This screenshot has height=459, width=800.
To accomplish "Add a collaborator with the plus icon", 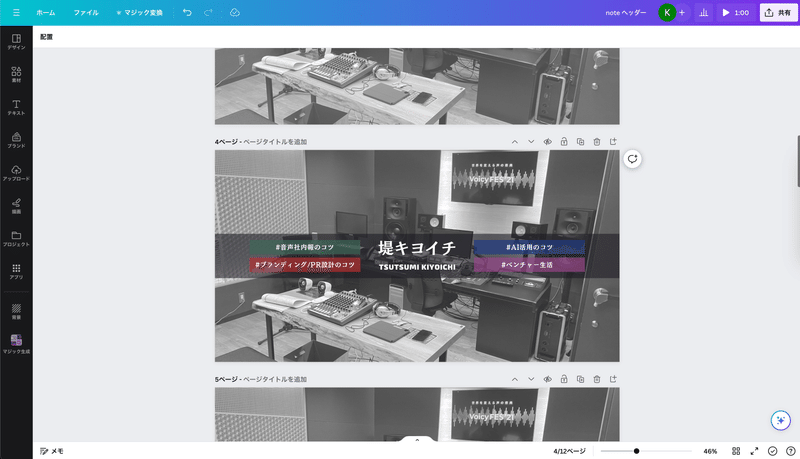I will click(x=682, y=13).
